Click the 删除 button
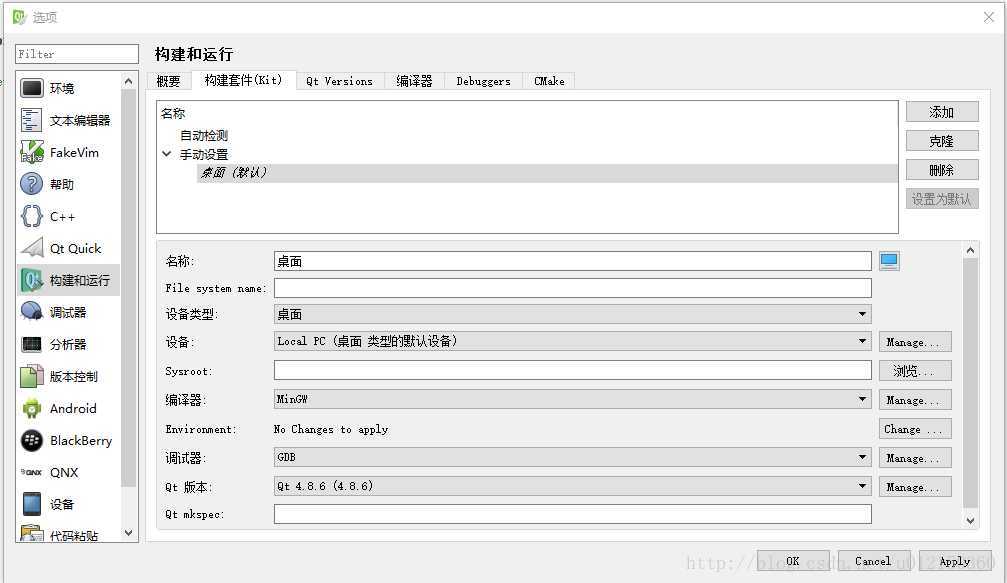Viewport: 1007px width, 583px height. [942, 170]
